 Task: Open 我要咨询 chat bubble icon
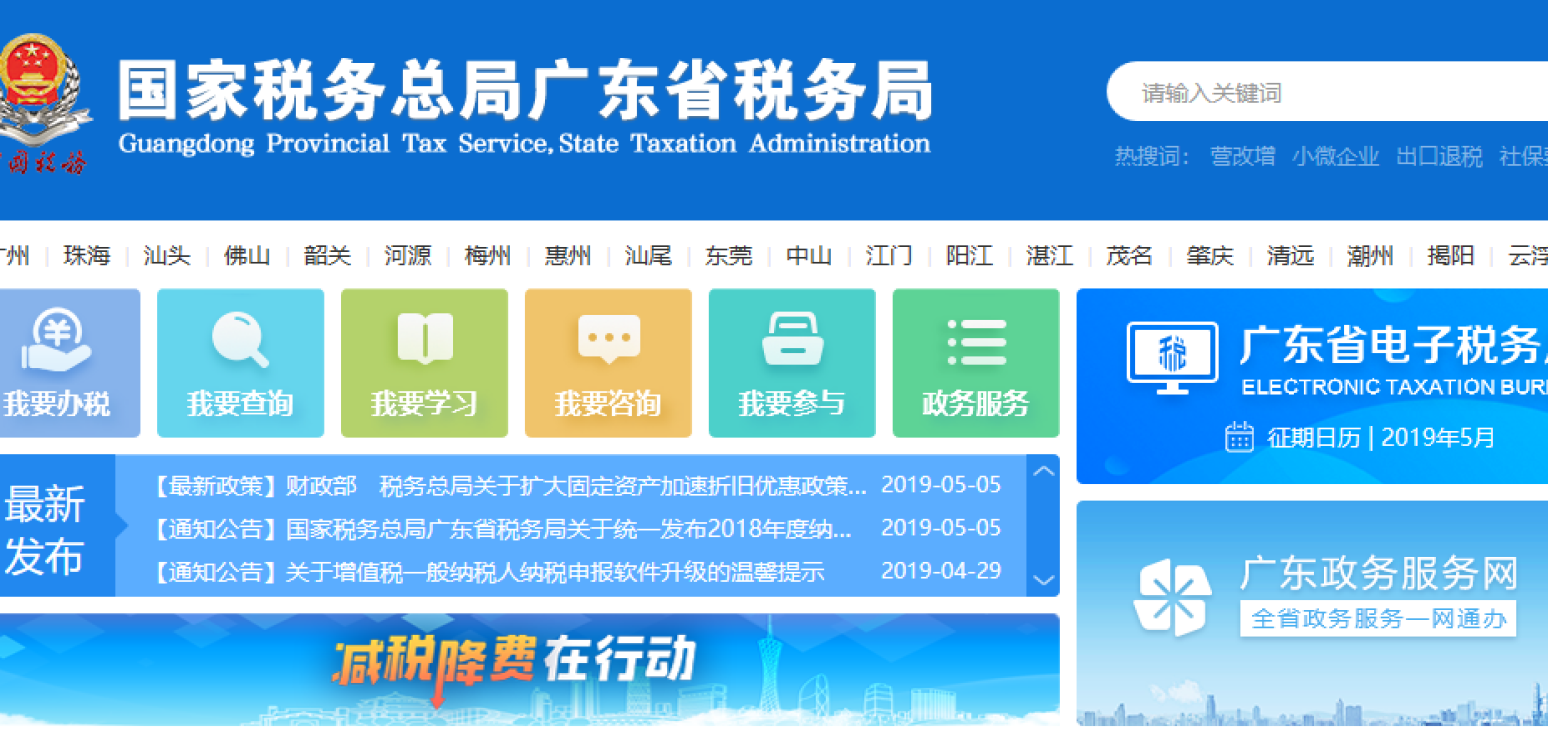608,339
